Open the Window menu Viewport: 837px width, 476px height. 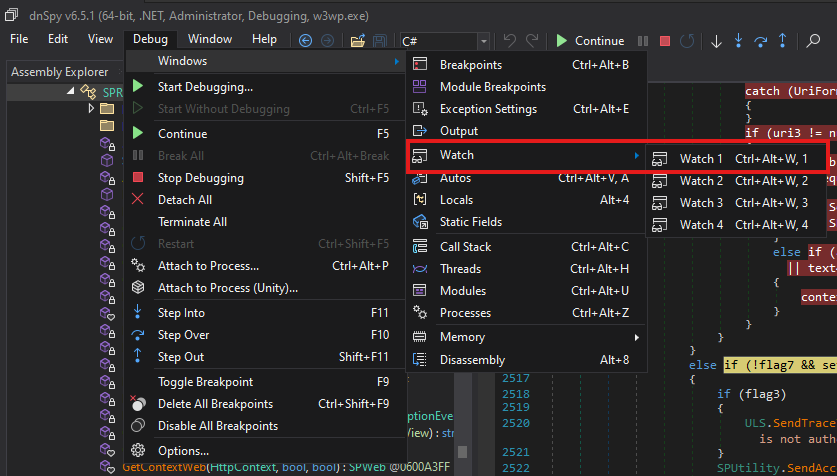[210, 39]
